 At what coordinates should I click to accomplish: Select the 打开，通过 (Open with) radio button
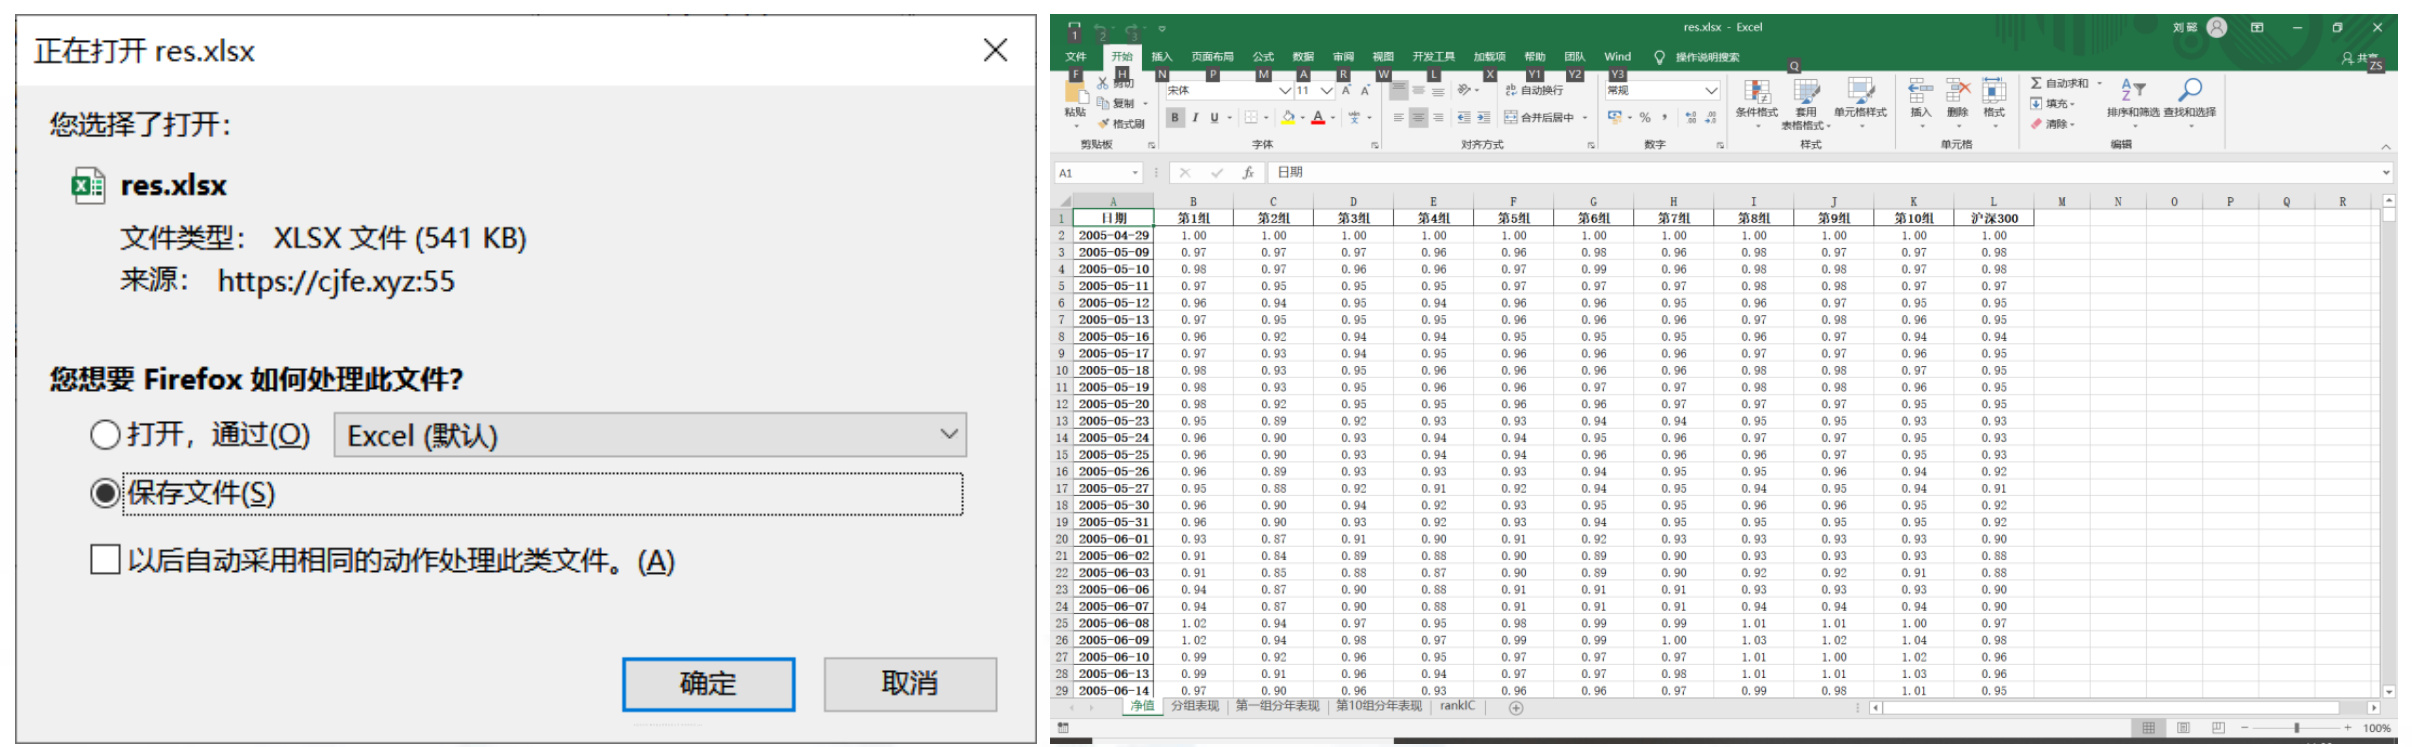(x=105, y=435)
